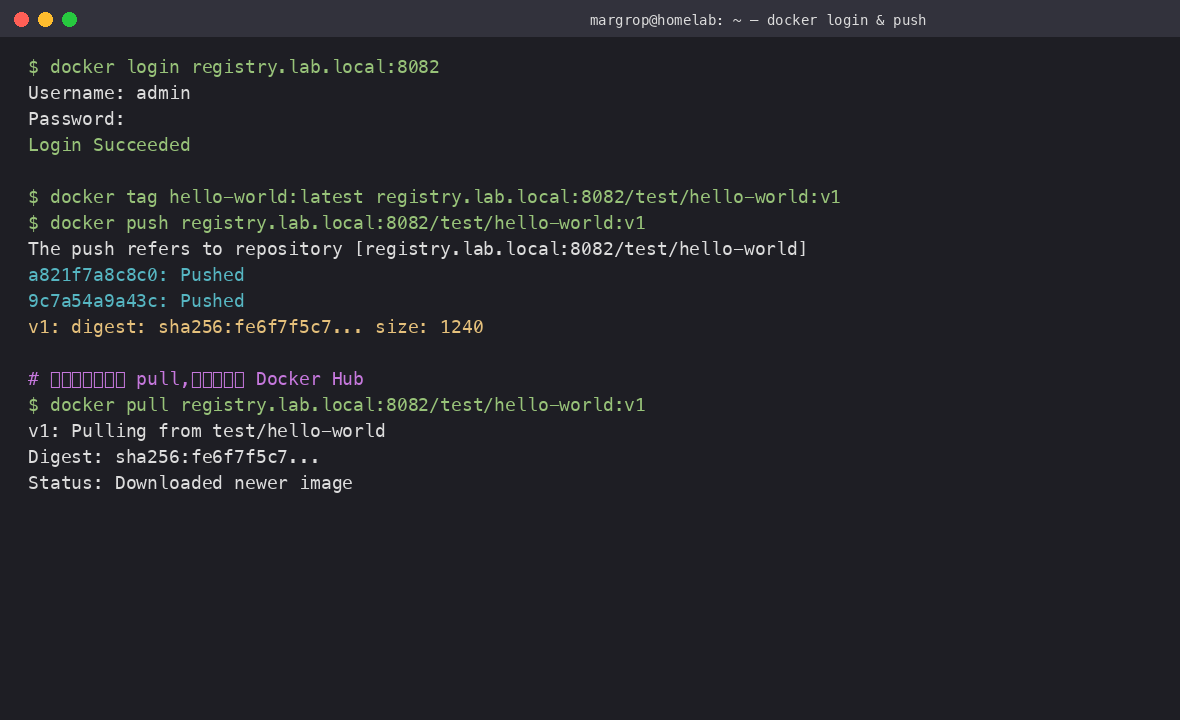
Task: Click the 'docker login registry.lab.local:8082' command line
Action: (x=234, y=67)
